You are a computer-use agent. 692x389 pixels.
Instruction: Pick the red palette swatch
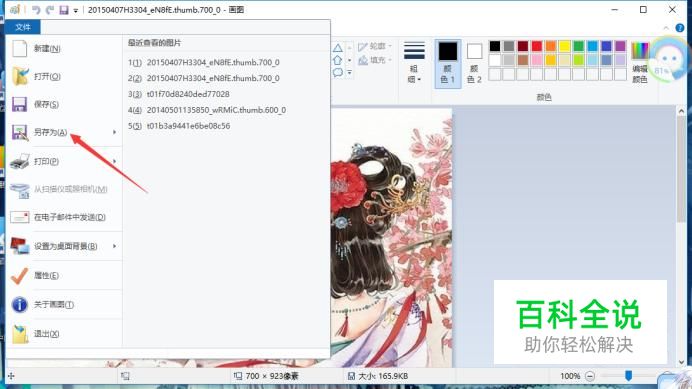click(x=537, y=46)
